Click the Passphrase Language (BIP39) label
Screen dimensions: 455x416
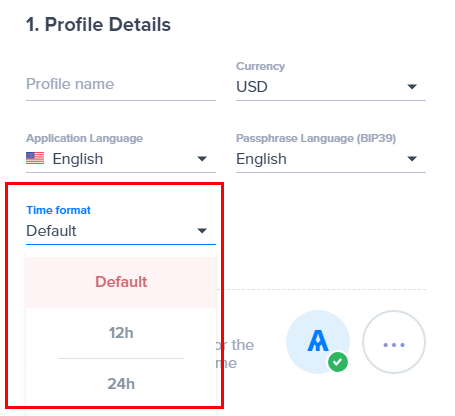[x=316, y=138]
